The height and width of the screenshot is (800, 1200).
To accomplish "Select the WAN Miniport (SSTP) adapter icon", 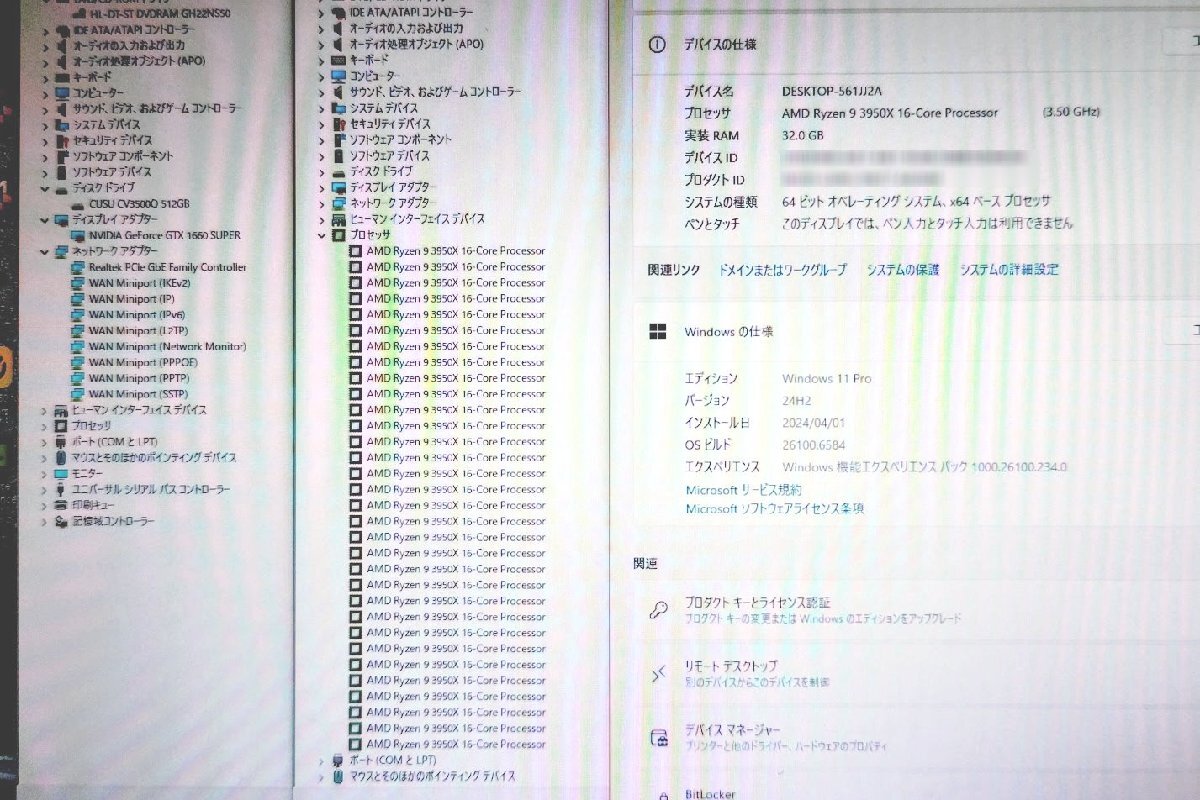I will point(79,394).
